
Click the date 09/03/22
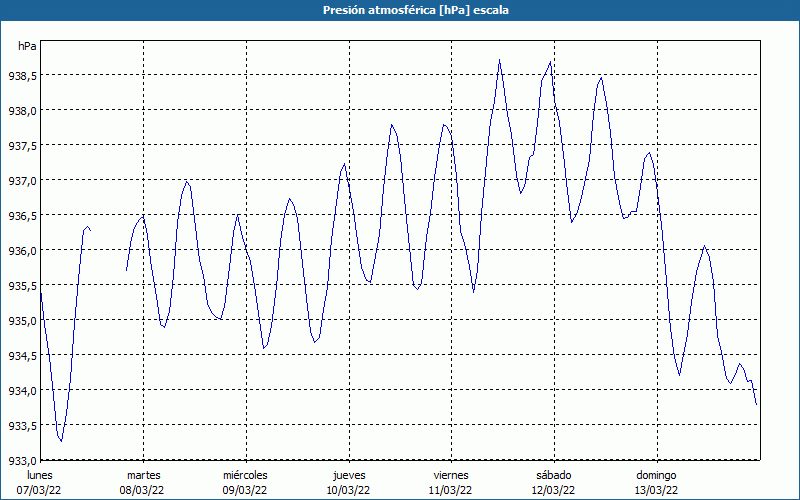245,490
